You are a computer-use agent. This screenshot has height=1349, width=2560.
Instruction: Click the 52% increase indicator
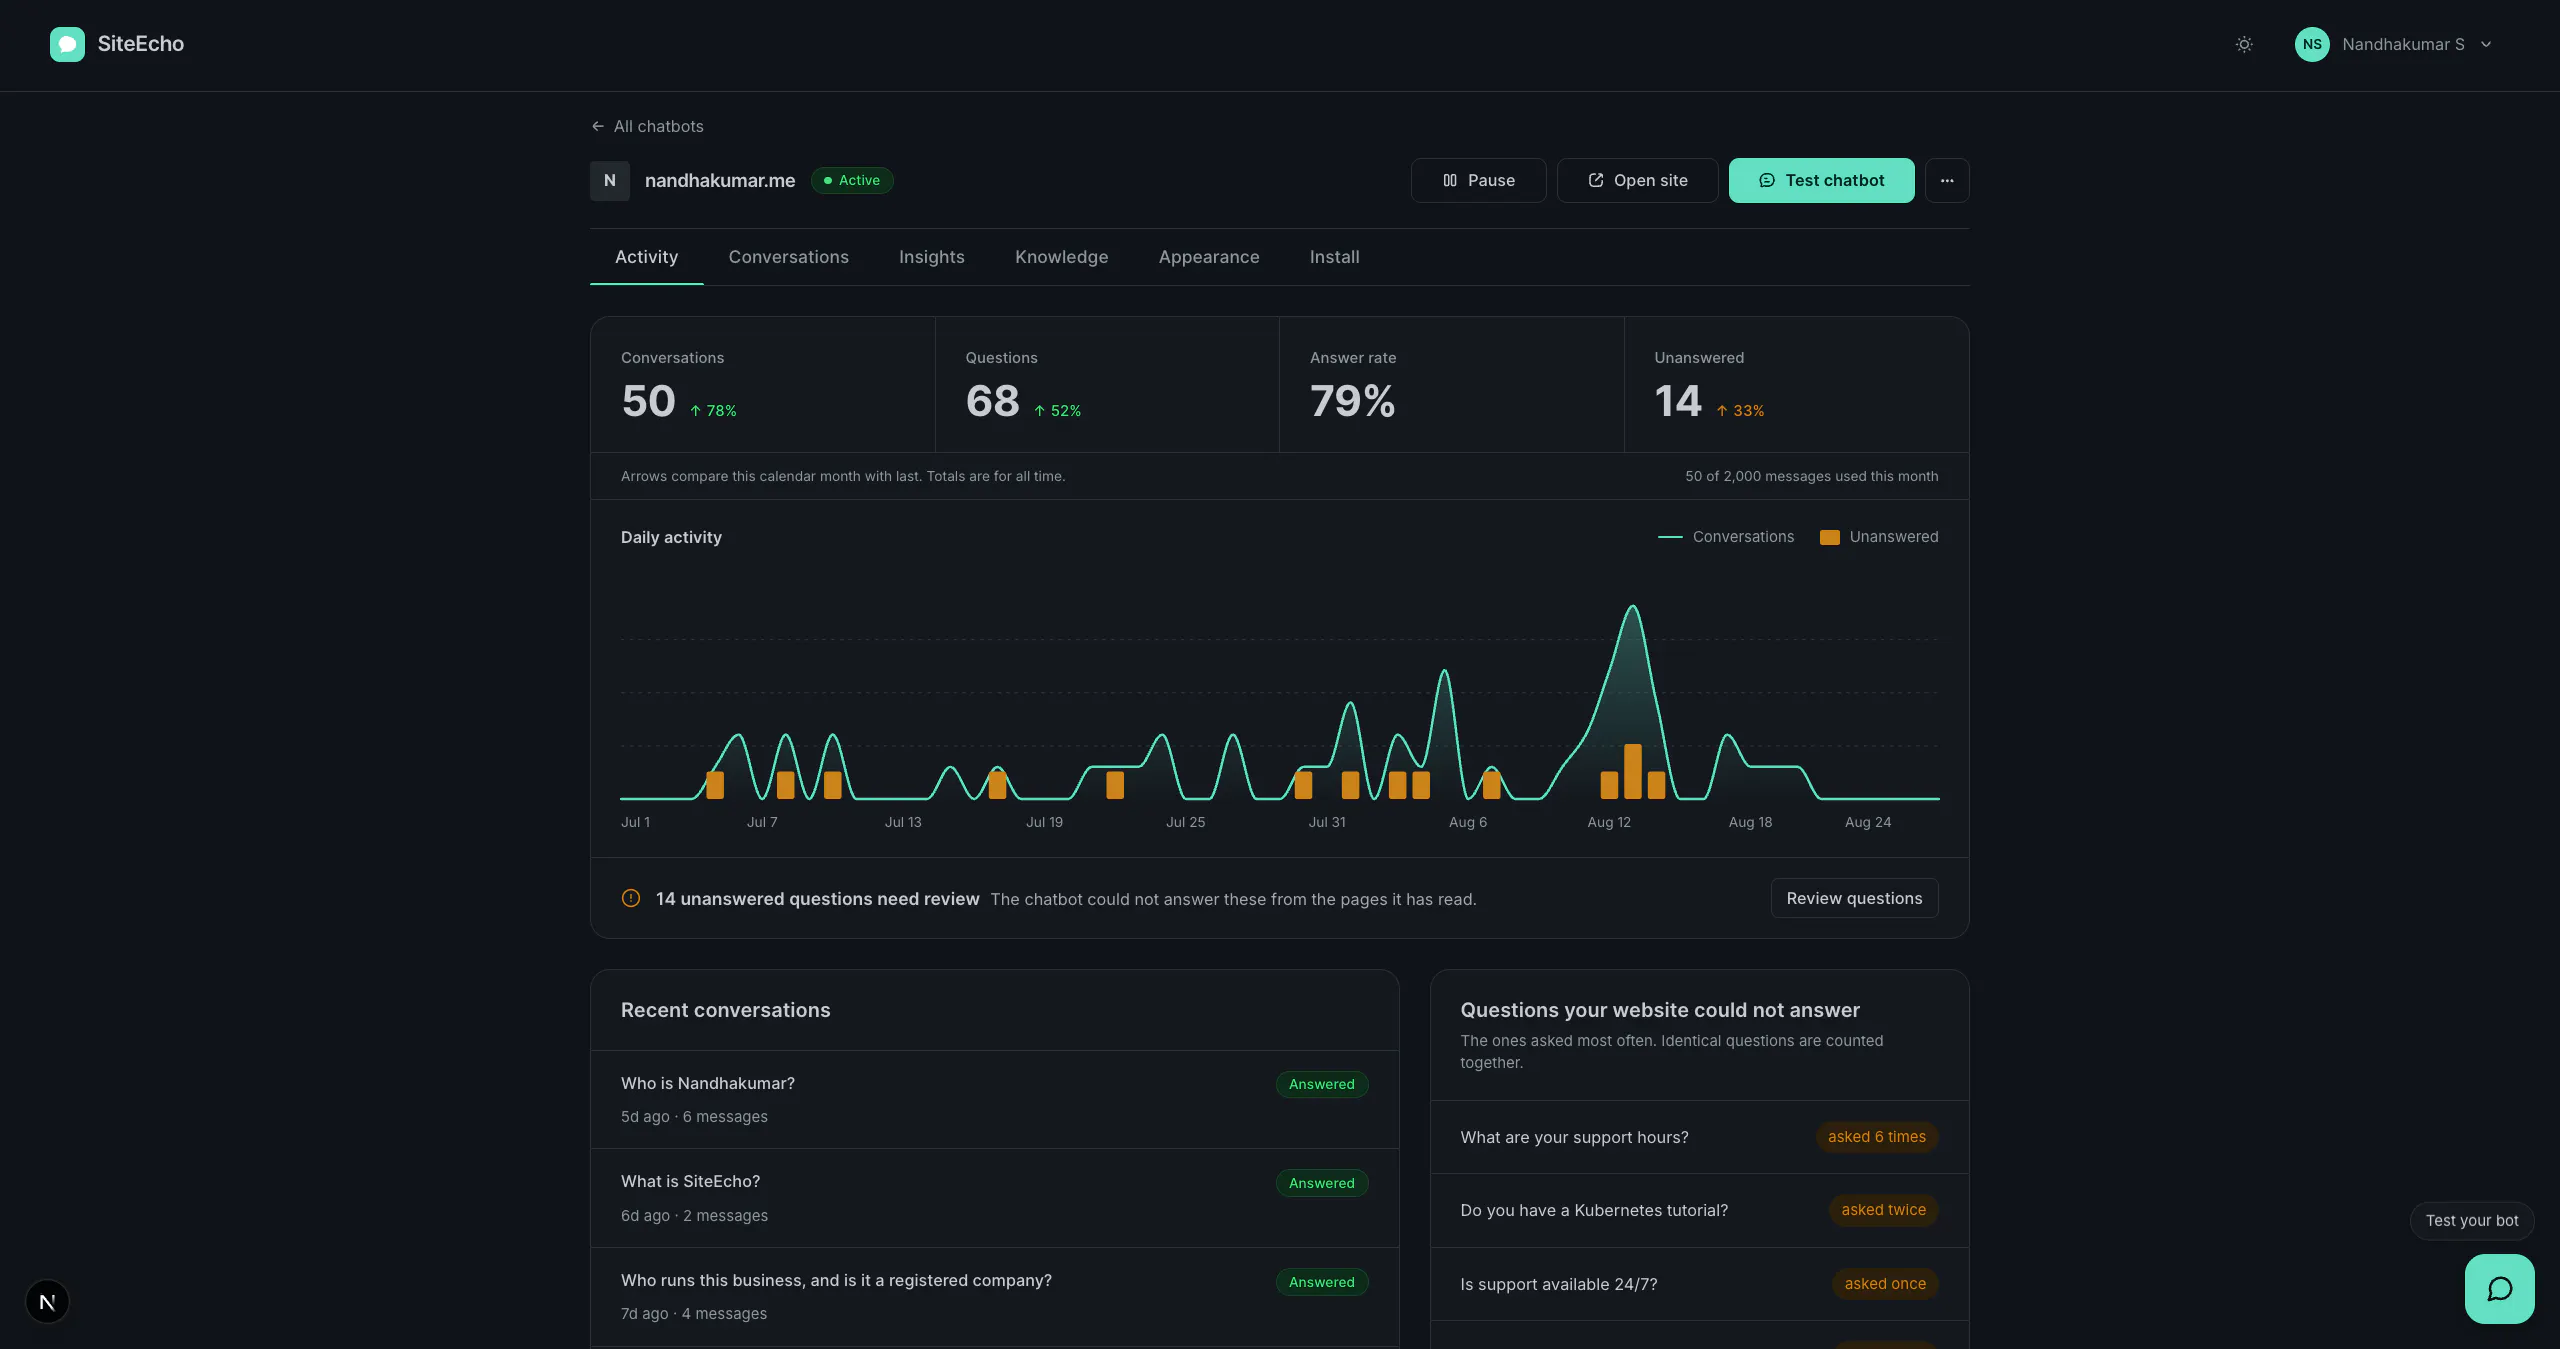tap(1057, 411)
